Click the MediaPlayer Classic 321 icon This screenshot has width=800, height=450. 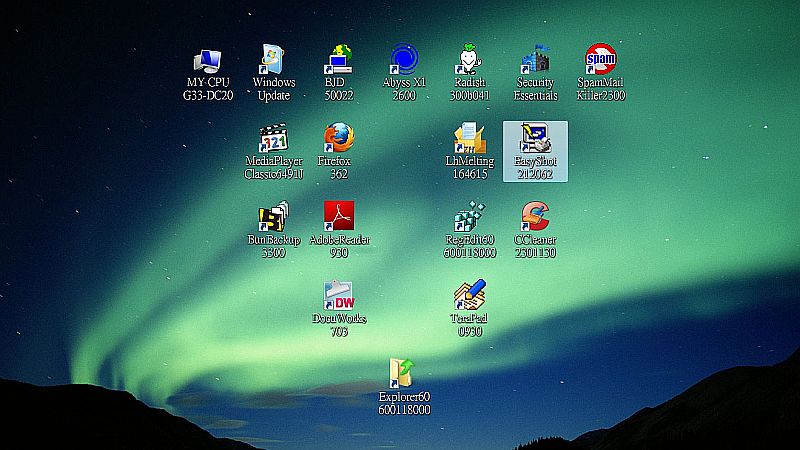(x=273, y=138)
